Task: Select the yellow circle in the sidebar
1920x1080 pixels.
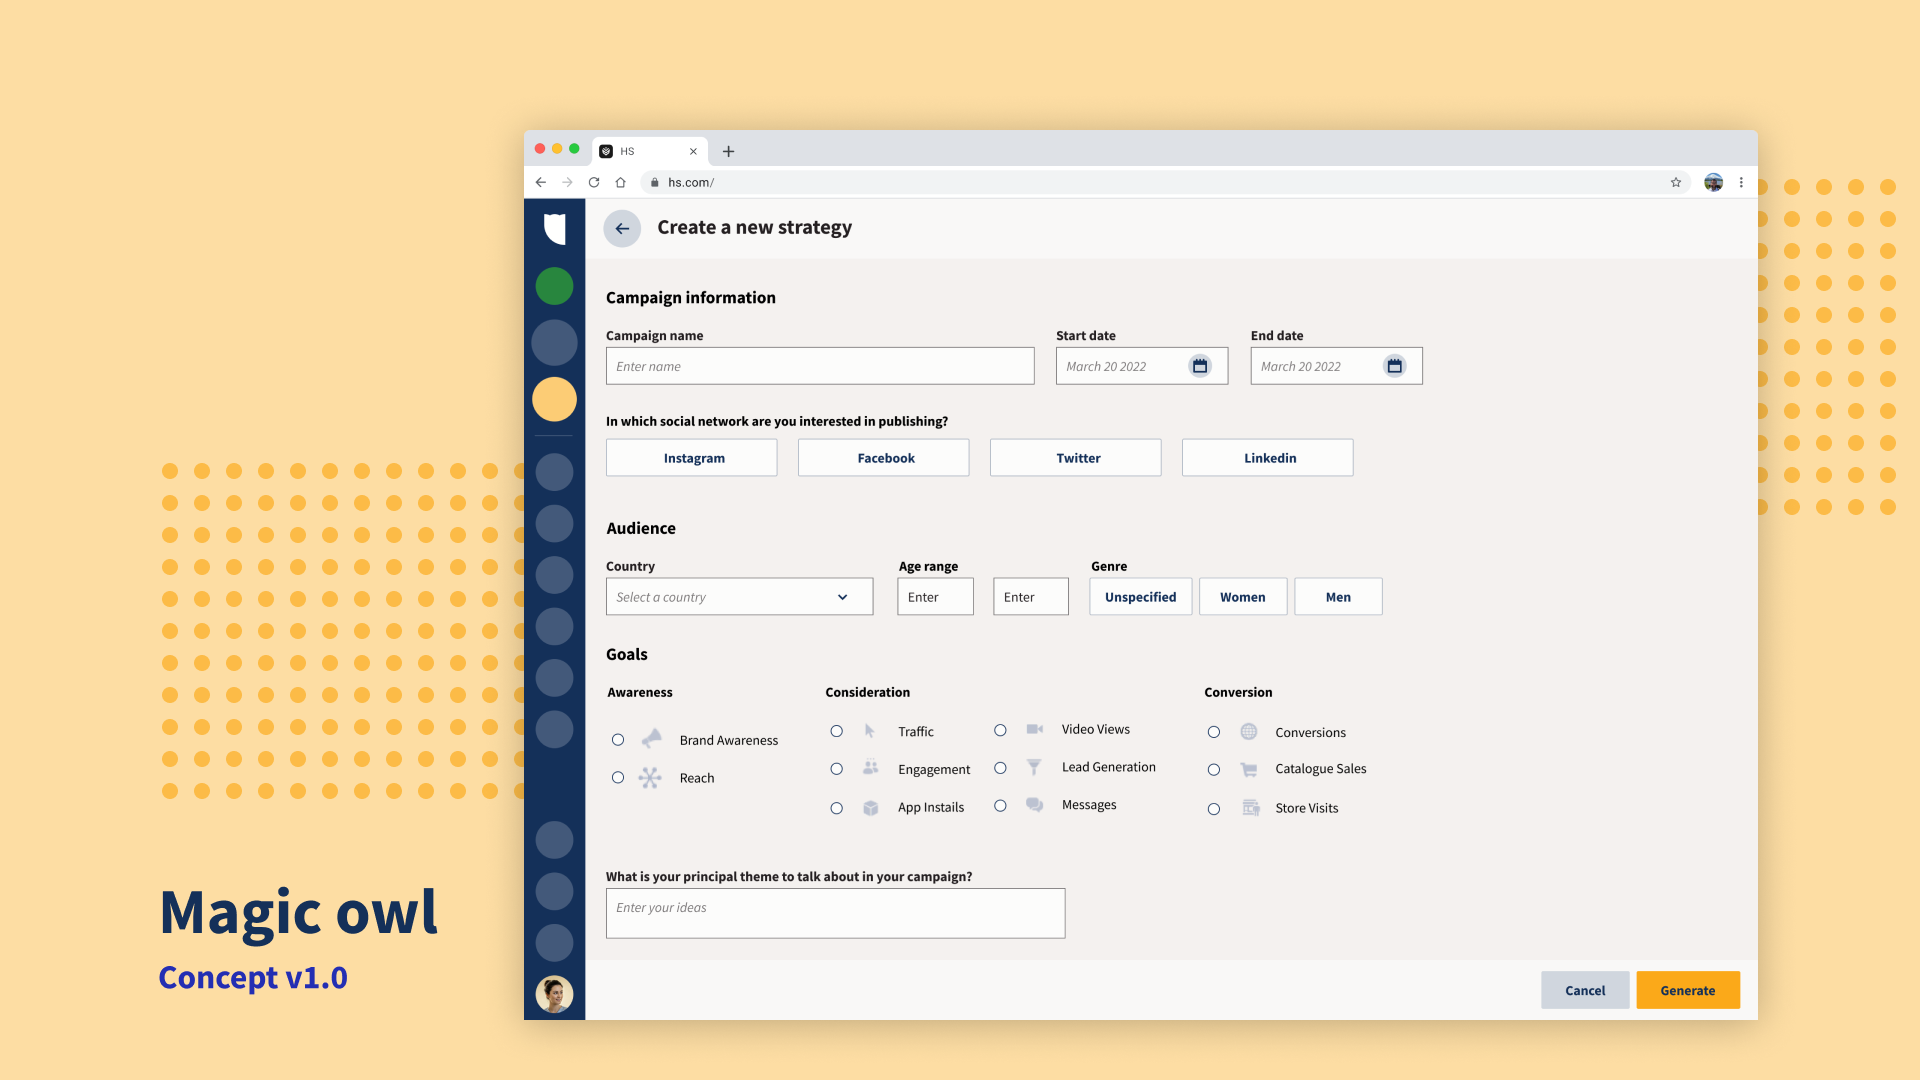Action: [x=554, y=399]
